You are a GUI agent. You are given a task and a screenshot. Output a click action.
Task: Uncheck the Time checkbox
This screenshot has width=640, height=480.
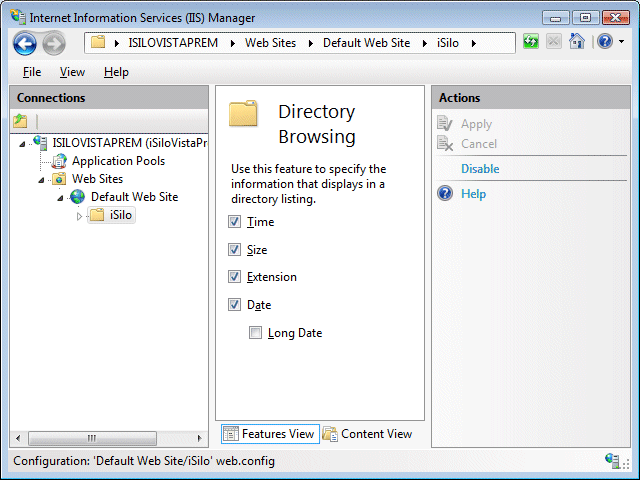235,222
